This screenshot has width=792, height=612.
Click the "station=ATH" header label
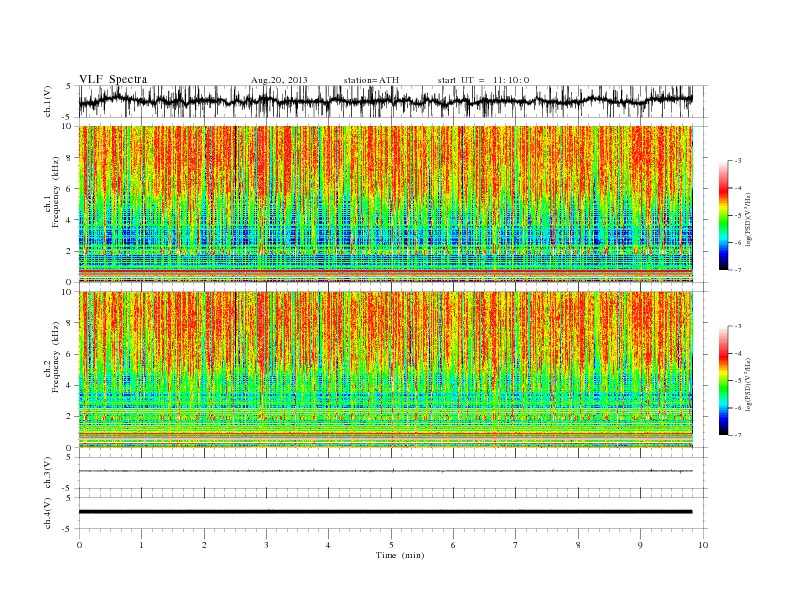[371, 80]
